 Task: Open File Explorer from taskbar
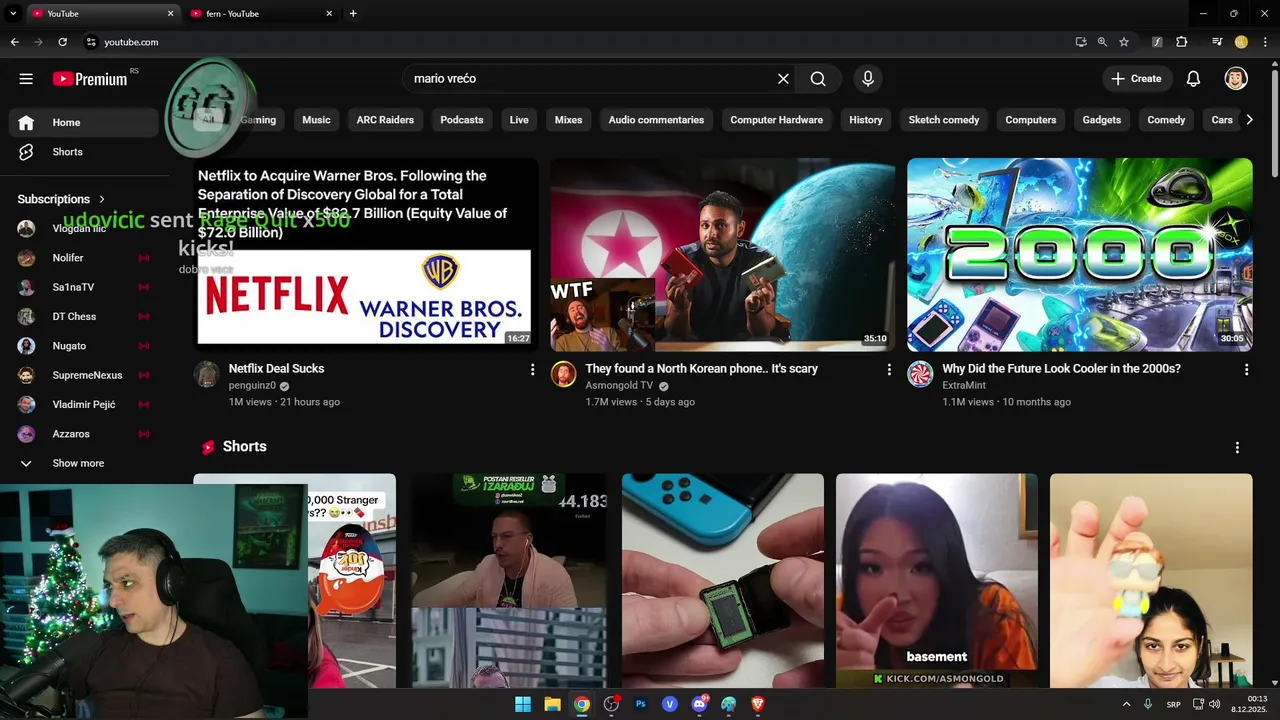click(x=552, y=704)
